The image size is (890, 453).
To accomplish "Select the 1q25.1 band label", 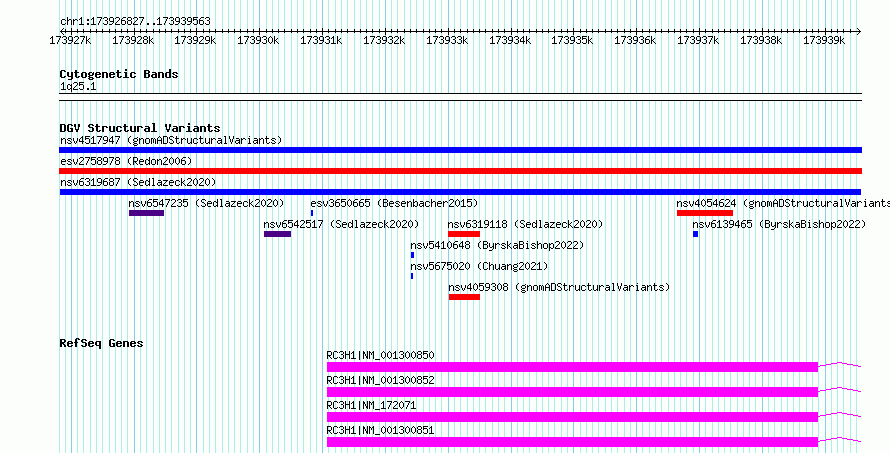I will [78, 87].
